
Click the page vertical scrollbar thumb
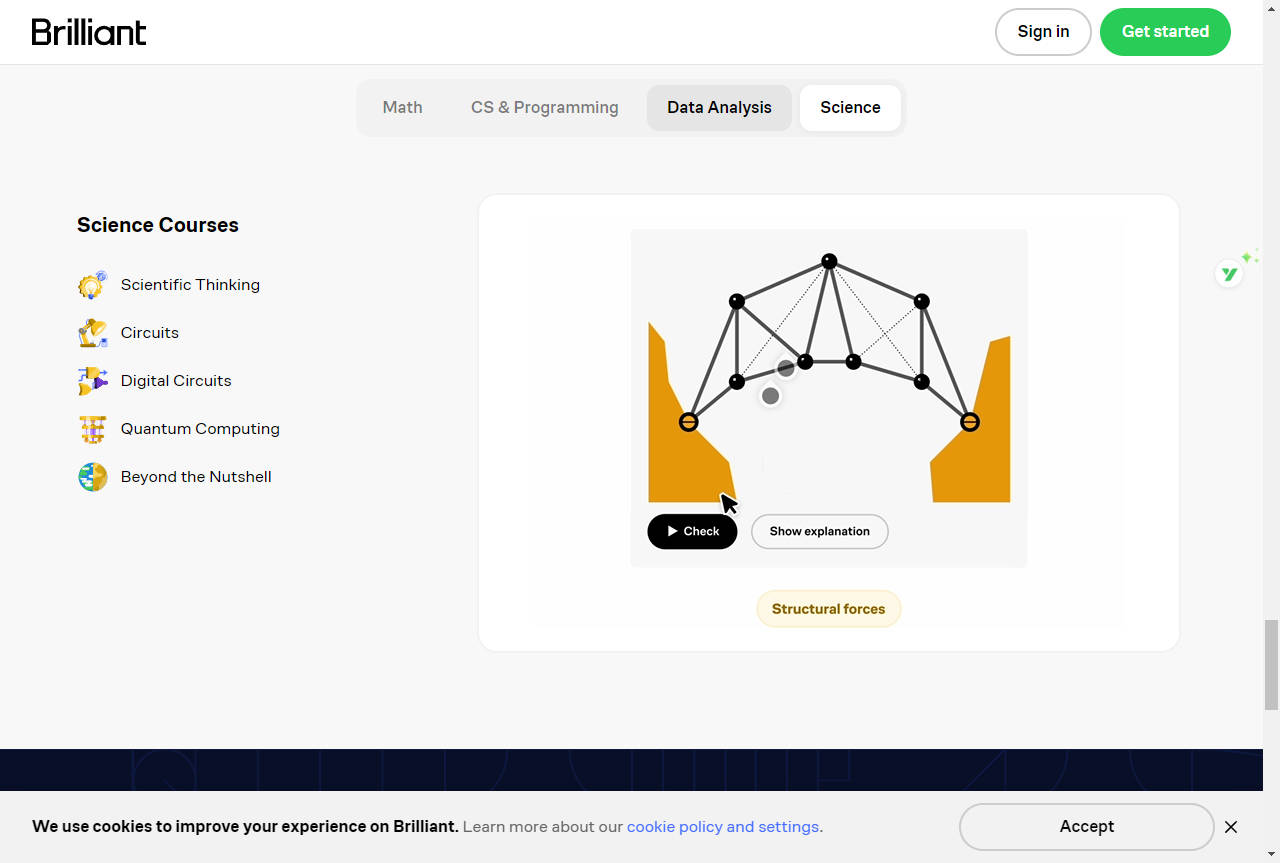[1271, 664]
